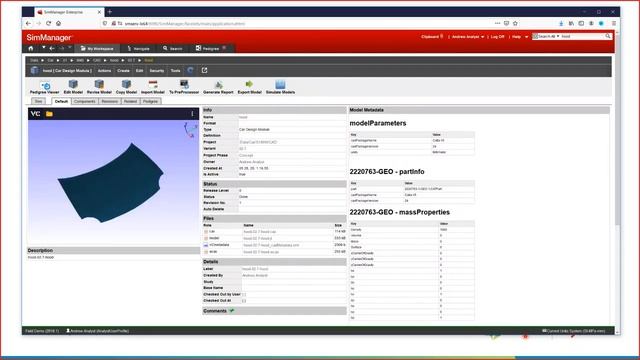
Task: Open the Simulate Models tool
Action: [x=280, y=87]
